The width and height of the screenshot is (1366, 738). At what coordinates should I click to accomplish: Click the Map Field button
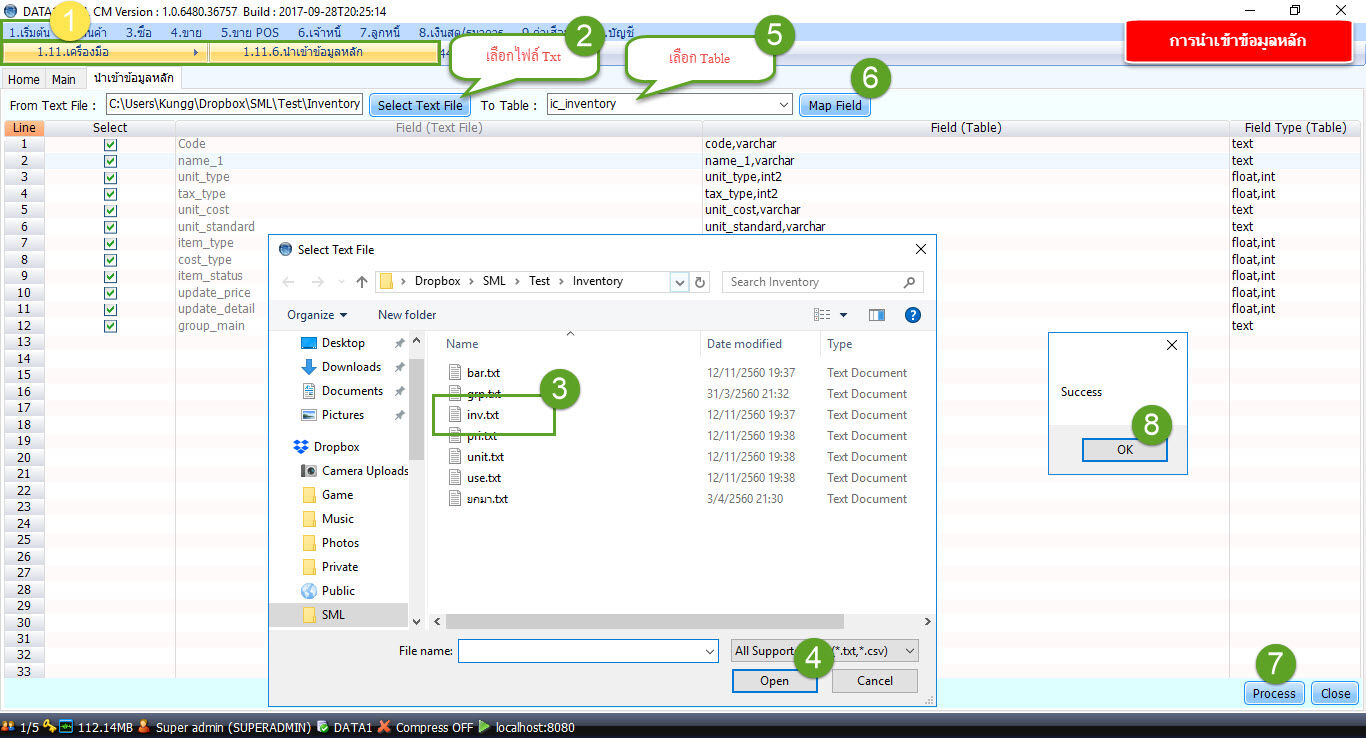[835, 105]
